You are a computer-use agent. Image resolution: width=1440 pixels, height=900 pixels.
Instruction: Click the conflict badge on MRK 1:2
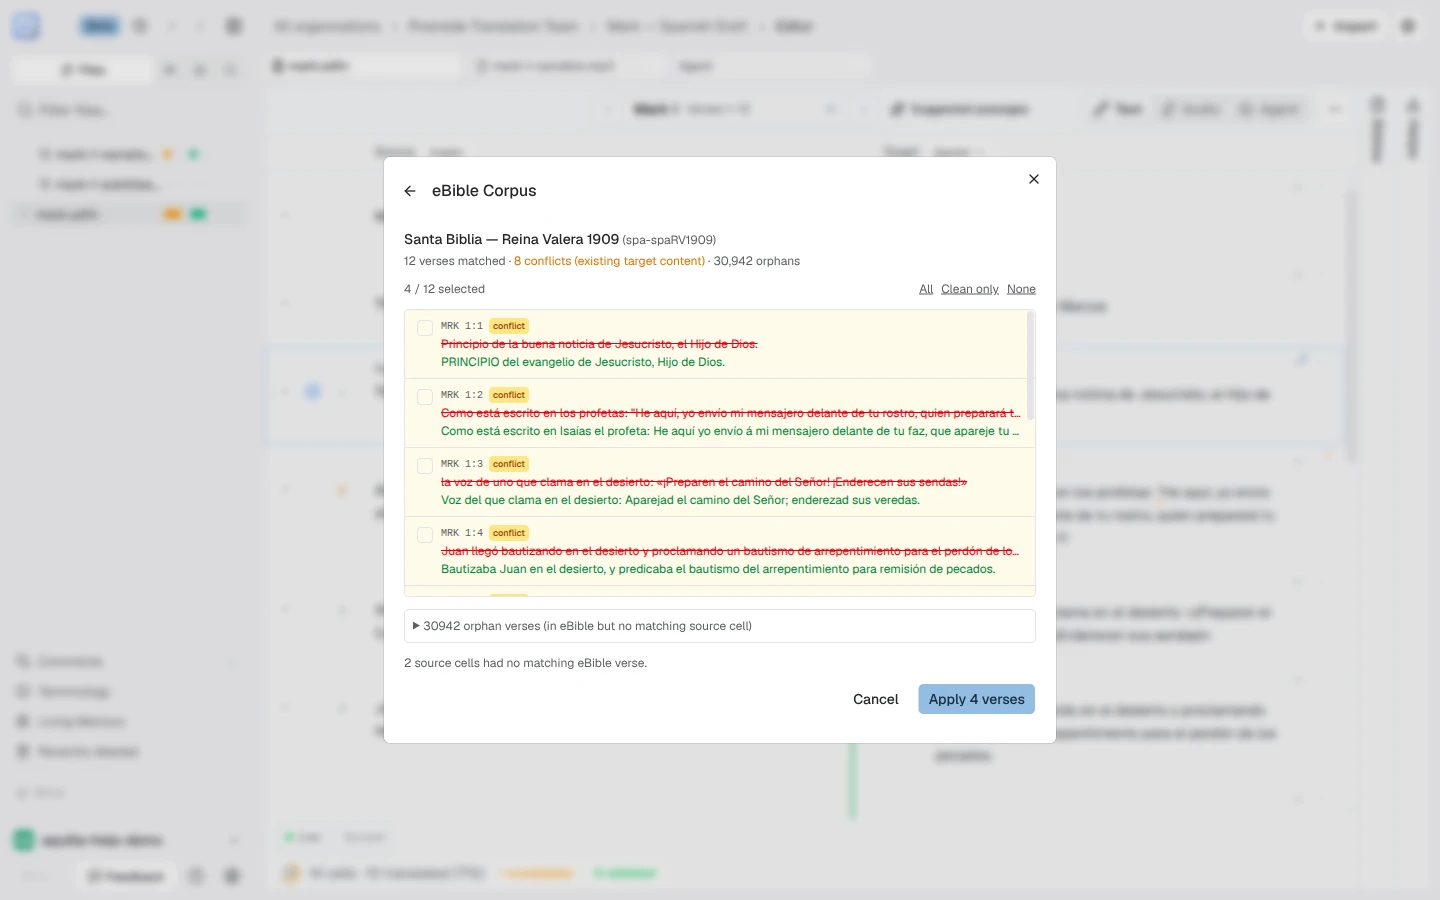(x=509, y=395)
